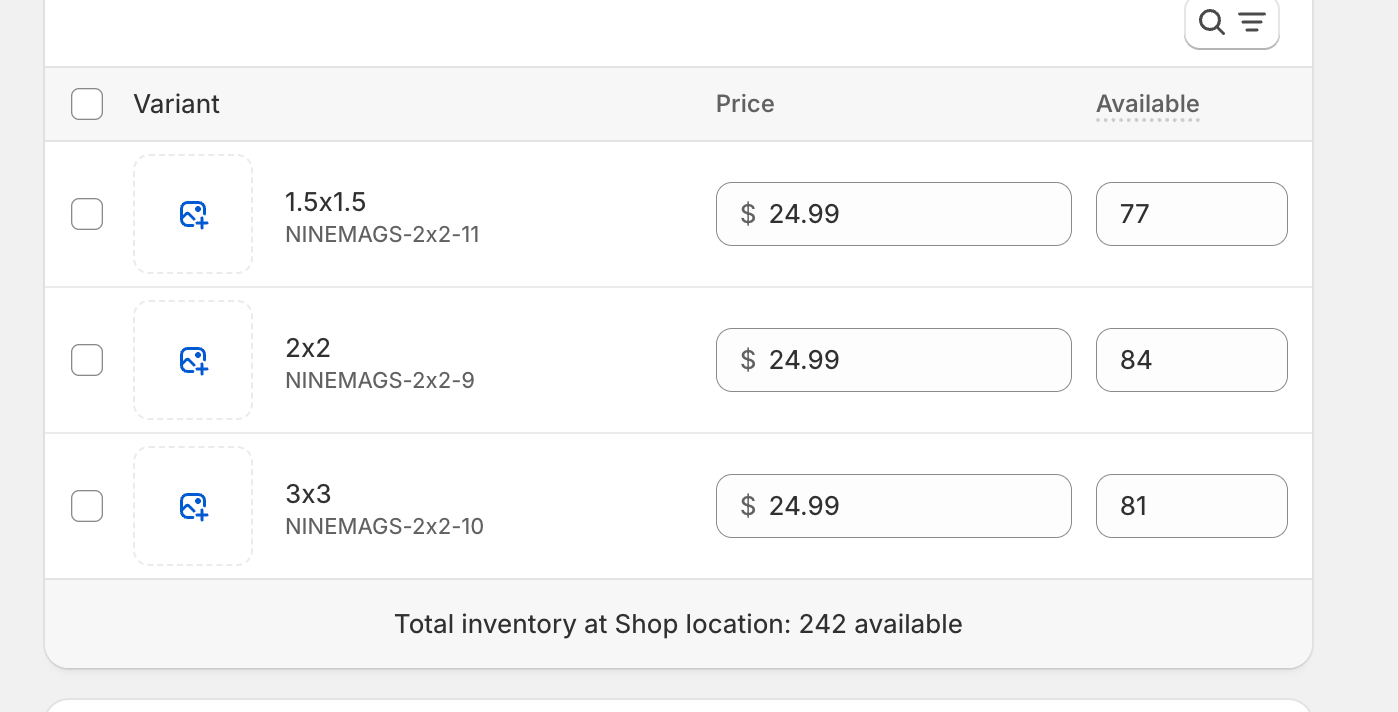Viewport: 1398px width, 712px height.
Task: Click price field for 3x3 variant
Action: tap(905, 506)
